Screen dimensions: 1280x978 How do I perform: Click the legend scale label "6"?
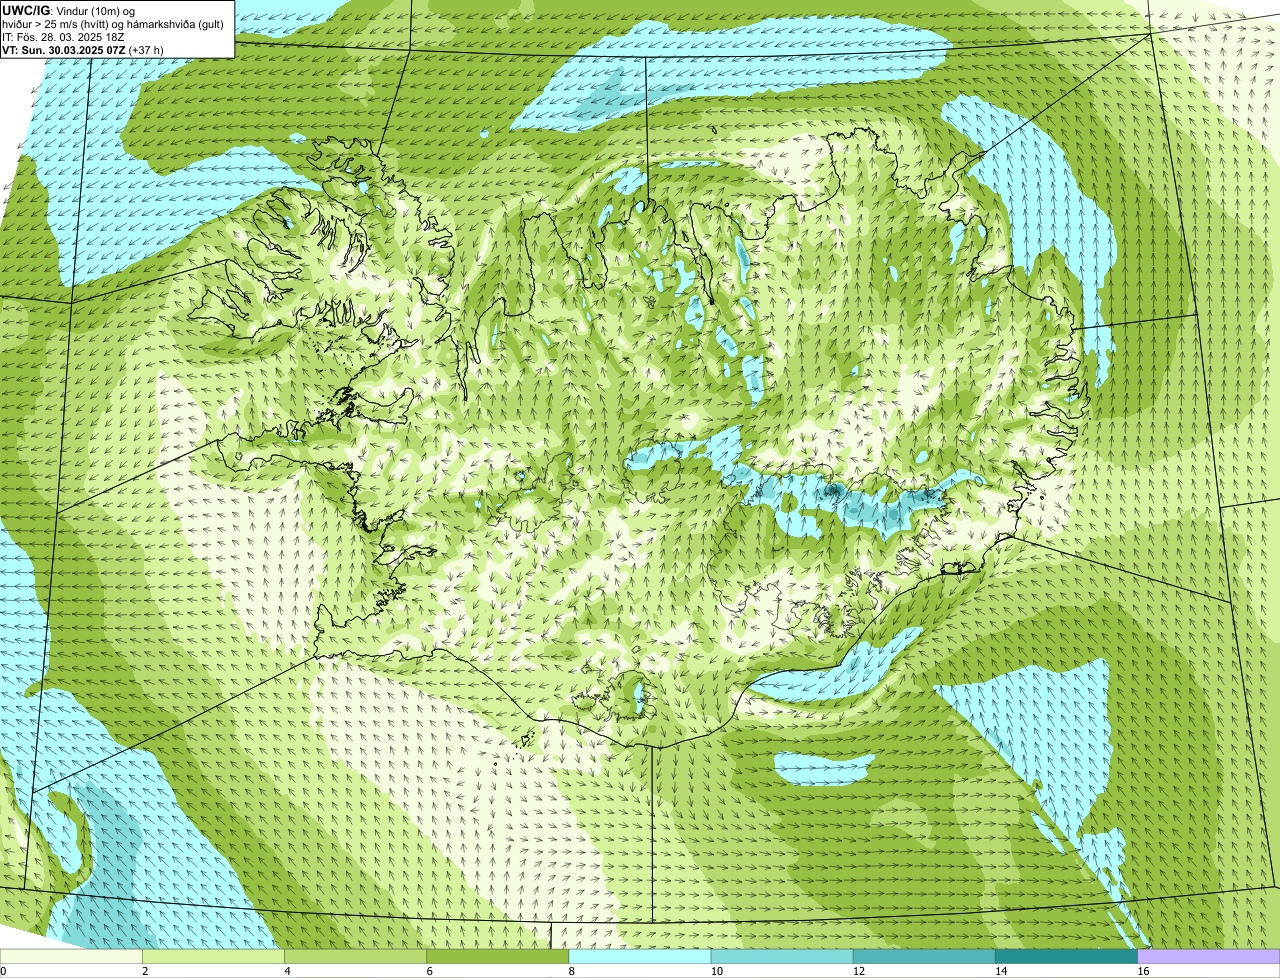430,971
